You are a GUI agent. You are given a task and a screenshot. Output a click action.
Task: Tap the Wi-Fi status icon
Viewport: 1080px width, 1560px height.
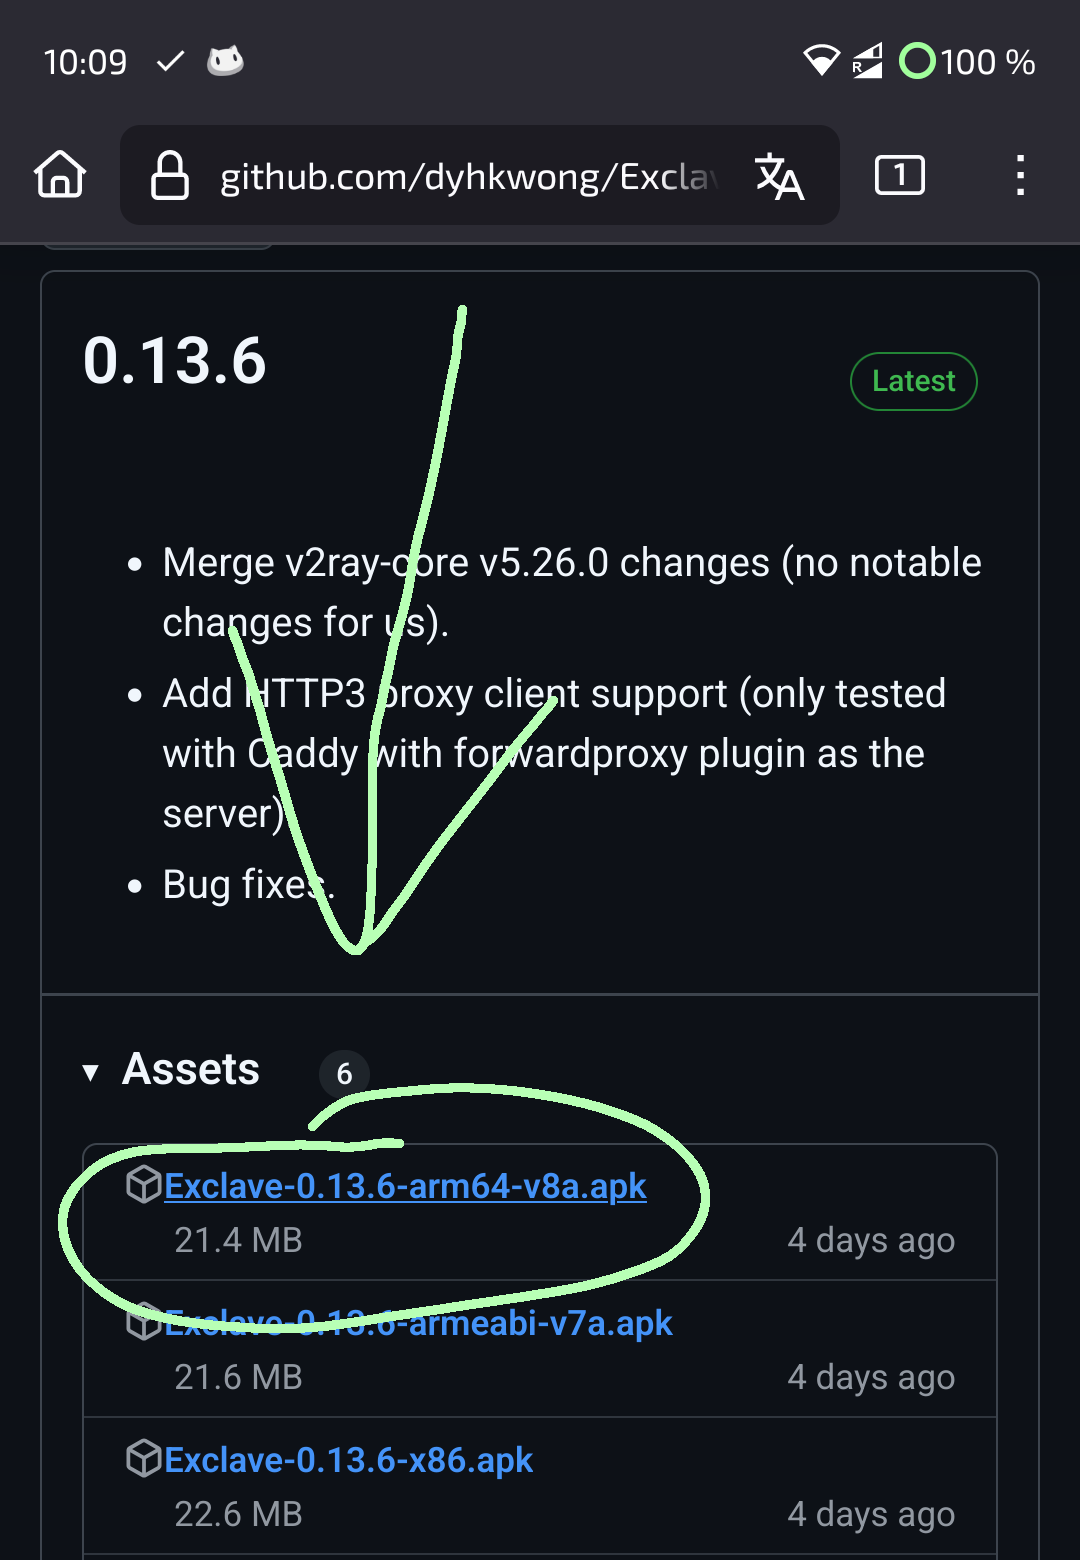[x=821, y=62]
